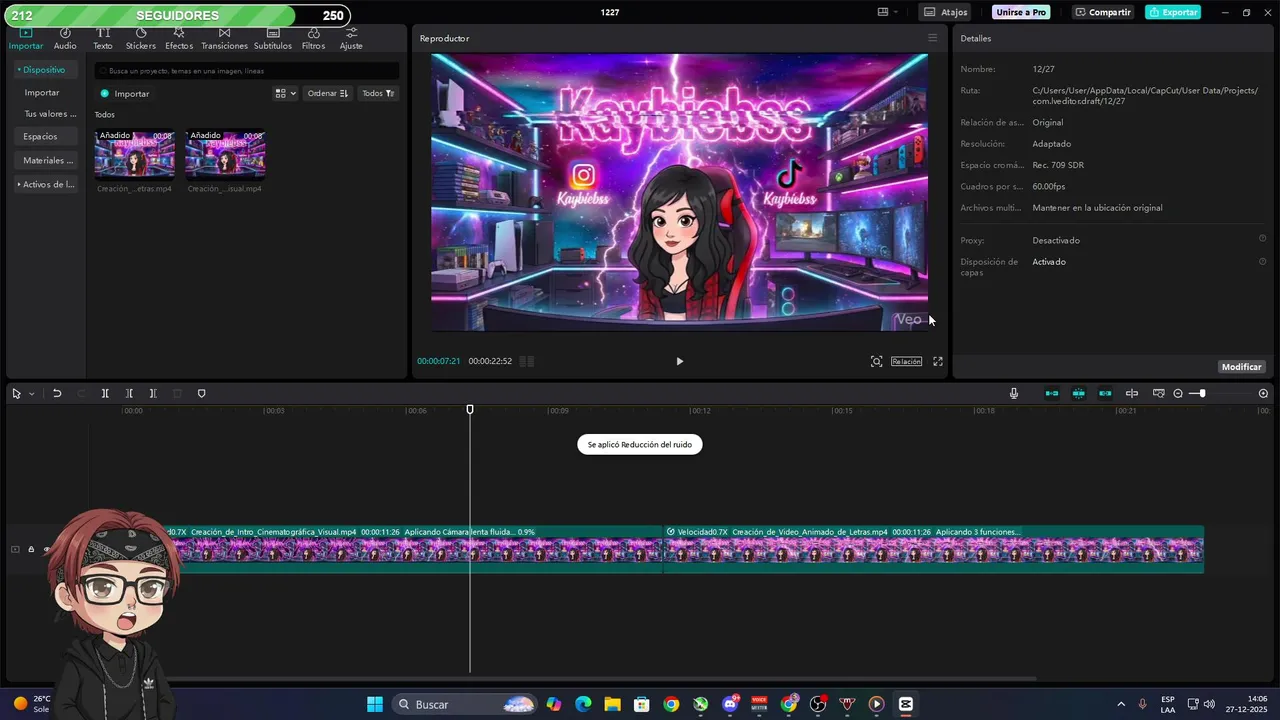Click the Proxy info icon

[x=1262, y=239]
